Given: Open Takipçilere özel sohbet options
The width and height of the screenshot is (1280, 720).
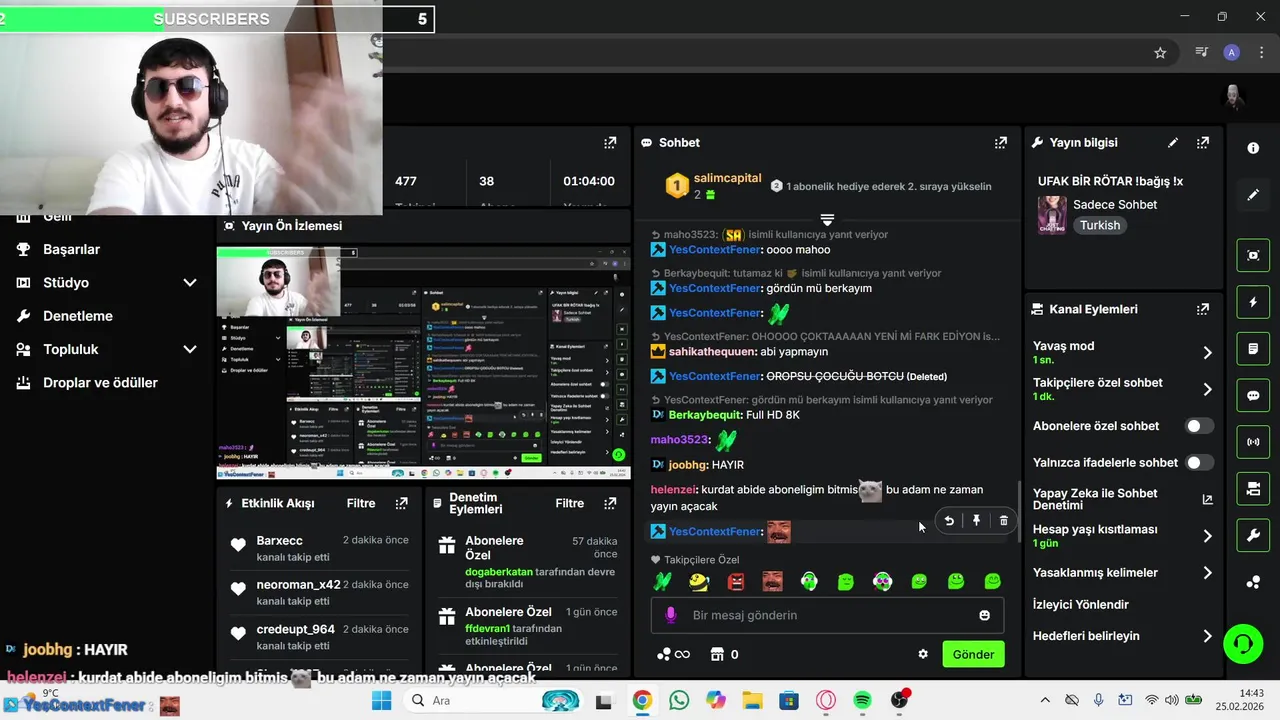Looking at the screenshot, I should (x=1122, y=389).
